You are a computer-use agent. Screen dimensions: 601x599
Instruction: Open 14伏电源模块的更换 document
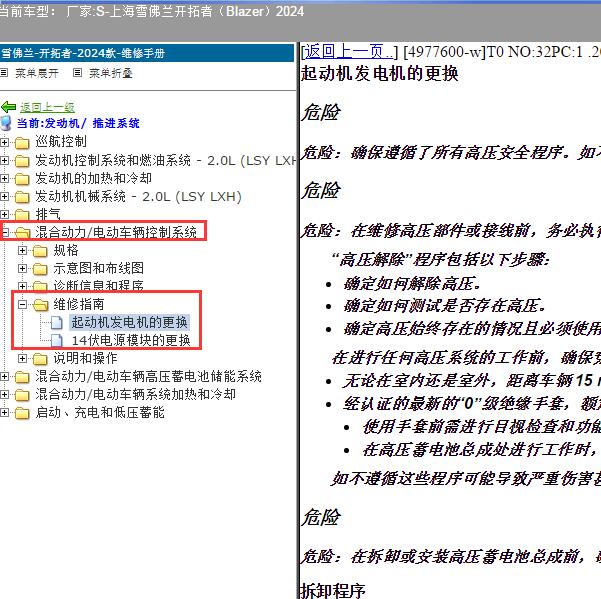[x=131, y=340]
